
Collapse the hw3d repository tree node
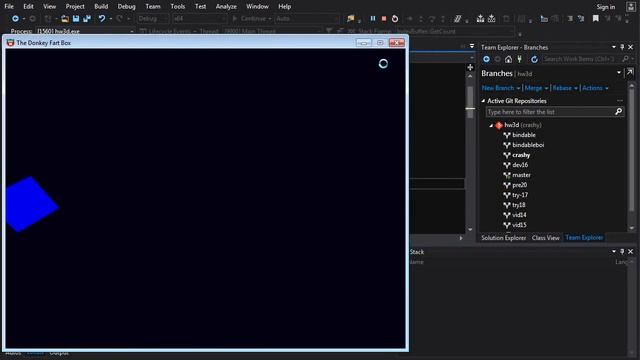point(491,125)
